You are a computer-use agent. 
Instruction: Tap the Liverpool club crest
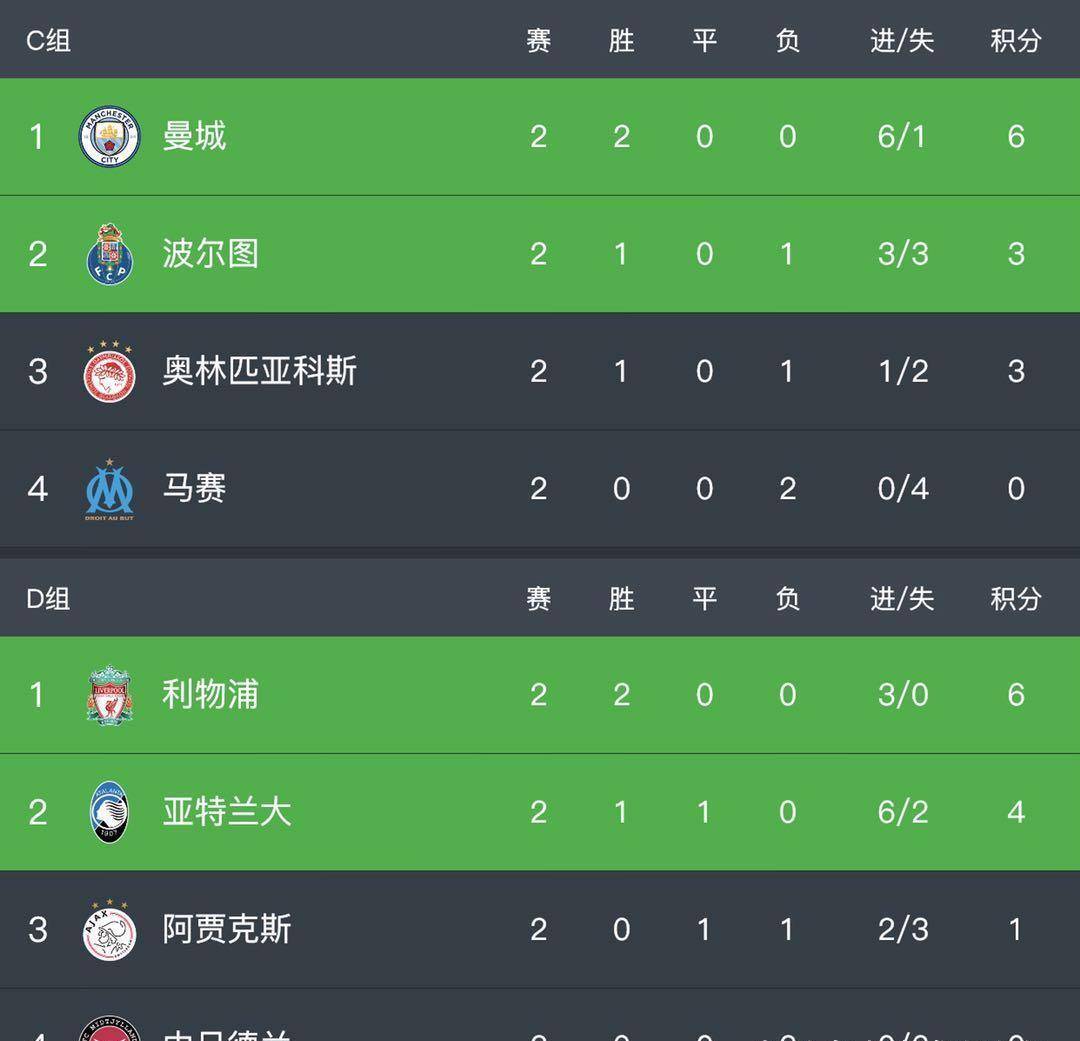pyautogui.click(x=110, y=694)
